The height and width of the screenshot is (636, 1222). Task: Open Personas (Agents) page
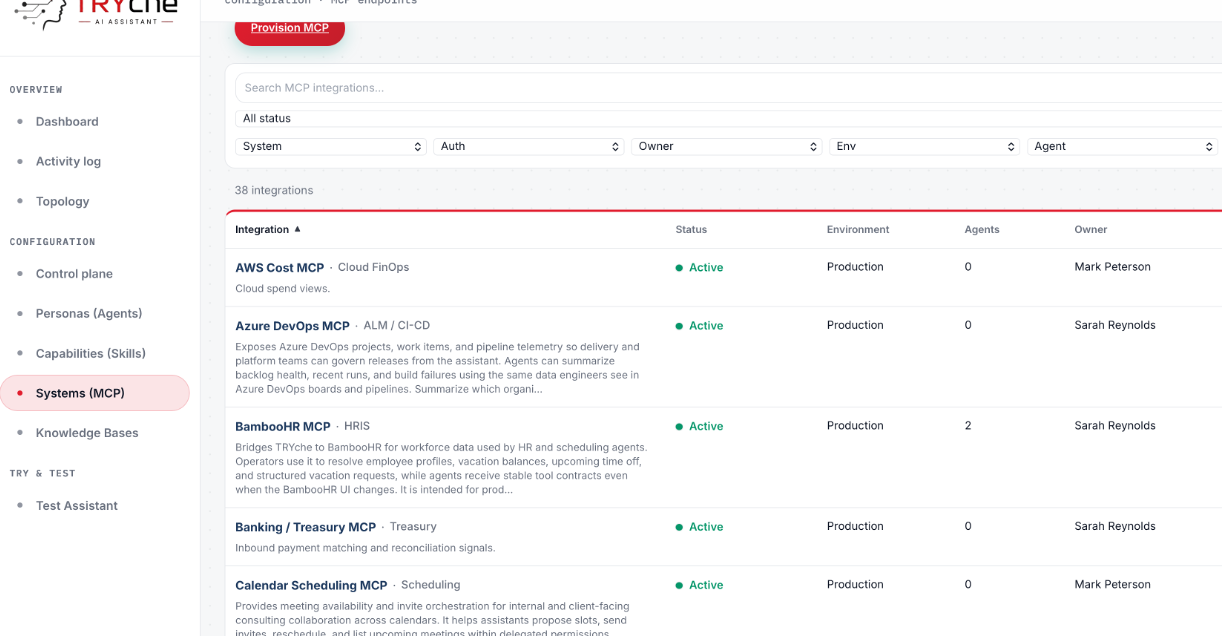[x=89, y=313]
